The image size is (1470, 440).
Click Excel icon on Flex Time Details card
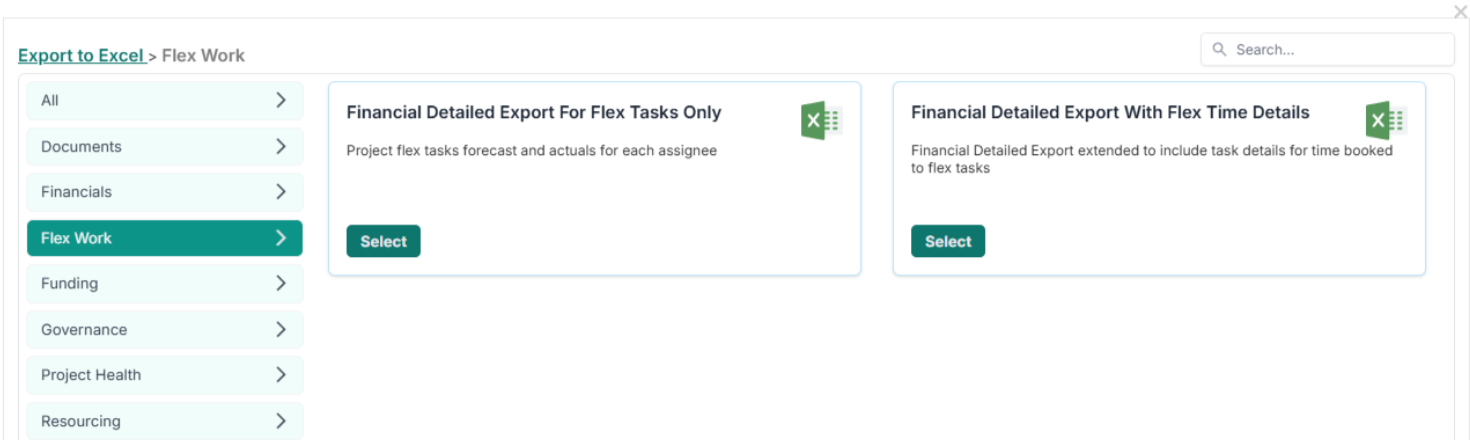click(x=1385, y=121)
